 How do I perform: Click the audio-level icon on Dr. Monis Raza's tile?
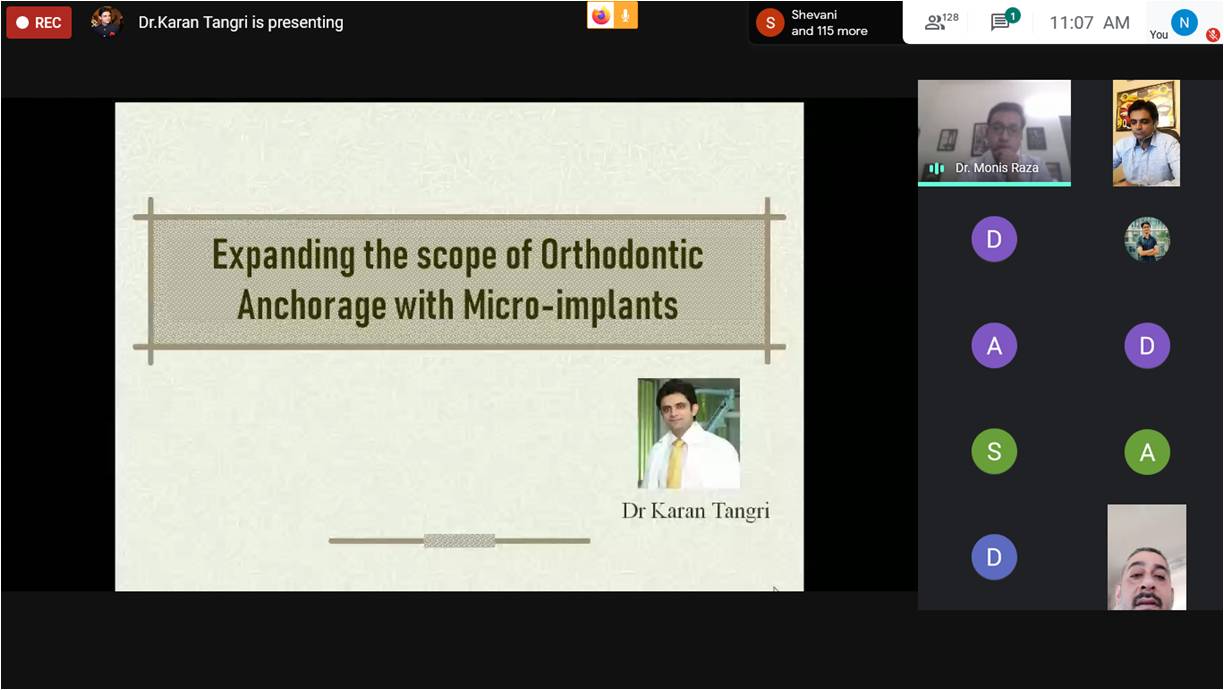click(937, 168)
